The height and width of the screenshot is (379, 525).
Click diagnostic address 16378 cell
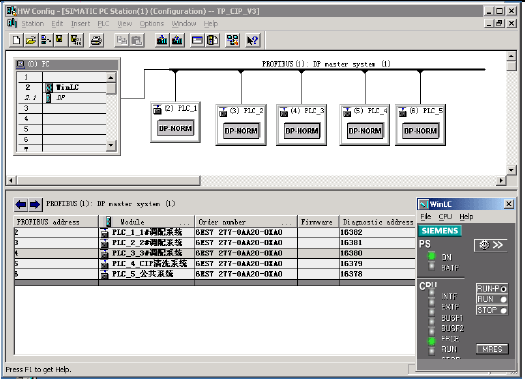pyautogui.click(x=377, y=274)
